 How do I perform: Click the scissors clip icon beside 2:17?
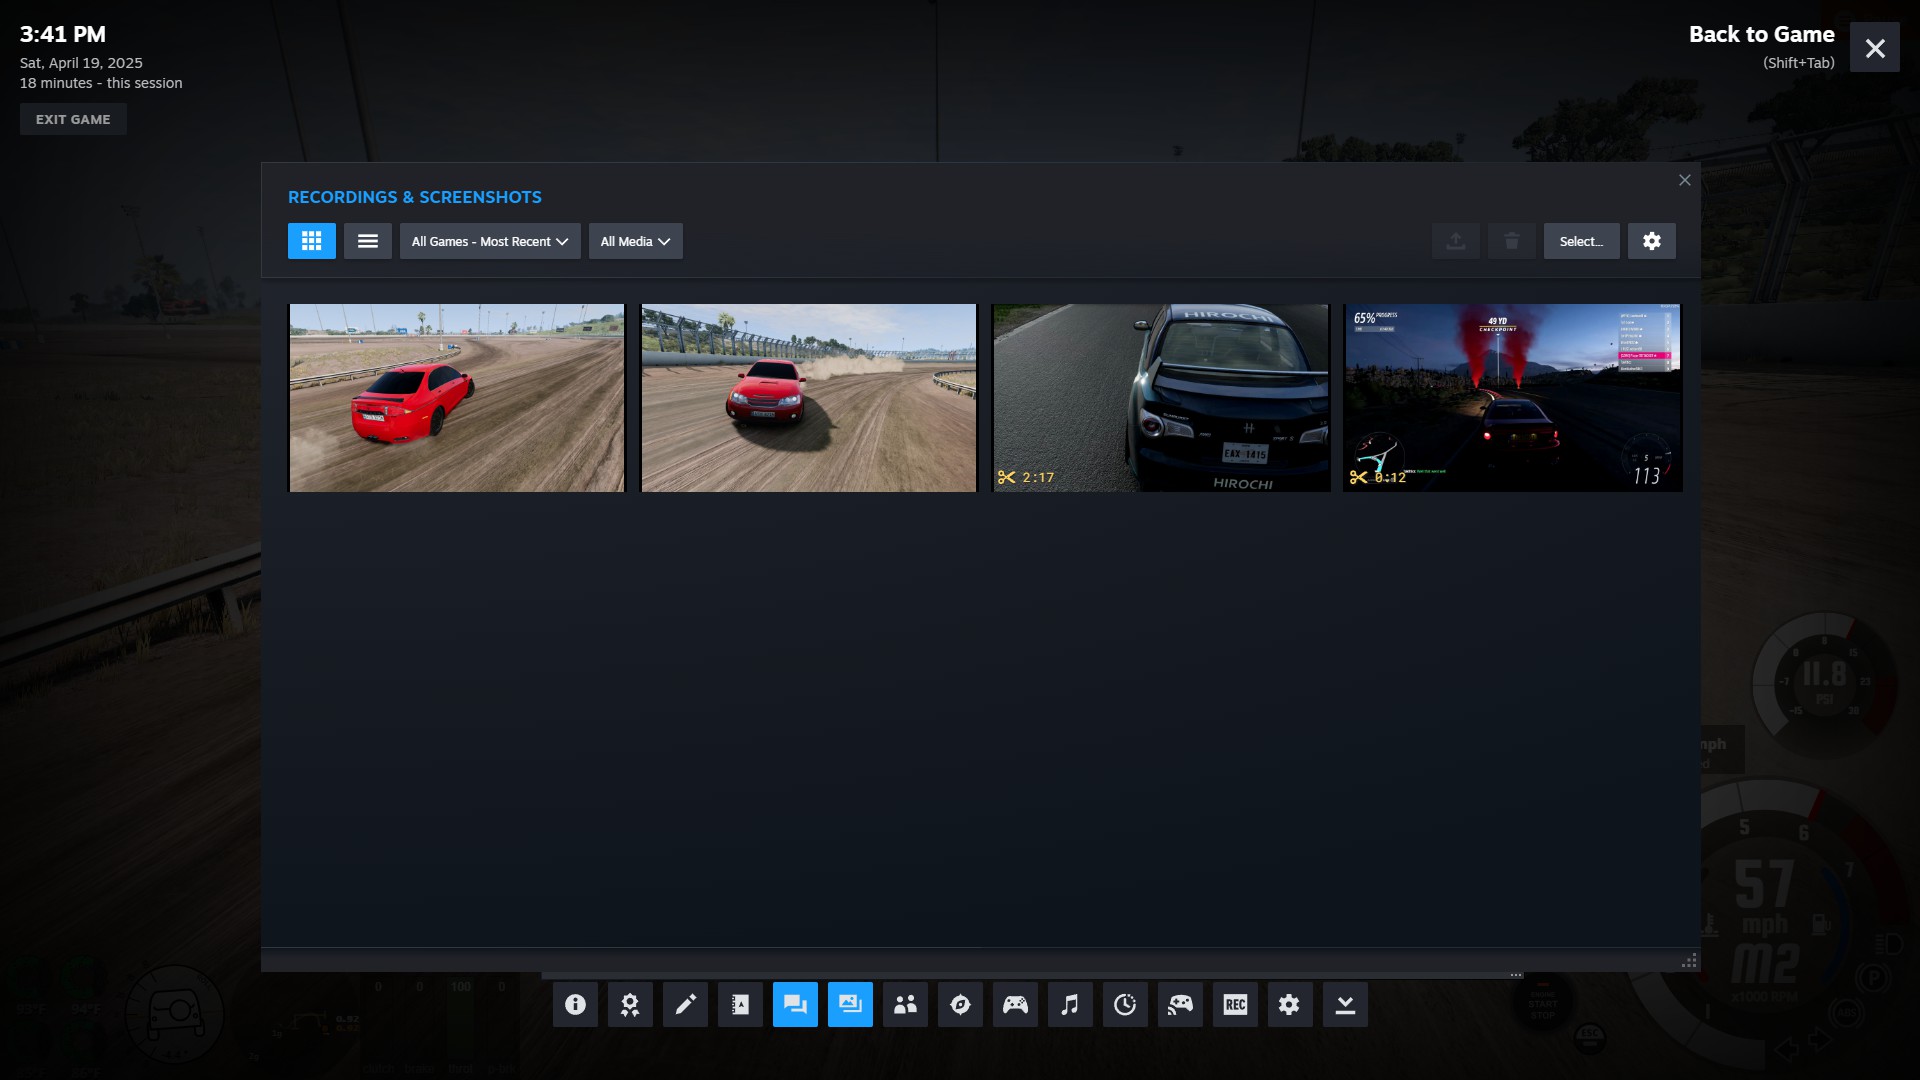pyautogui.click(x=1006, y=477)
